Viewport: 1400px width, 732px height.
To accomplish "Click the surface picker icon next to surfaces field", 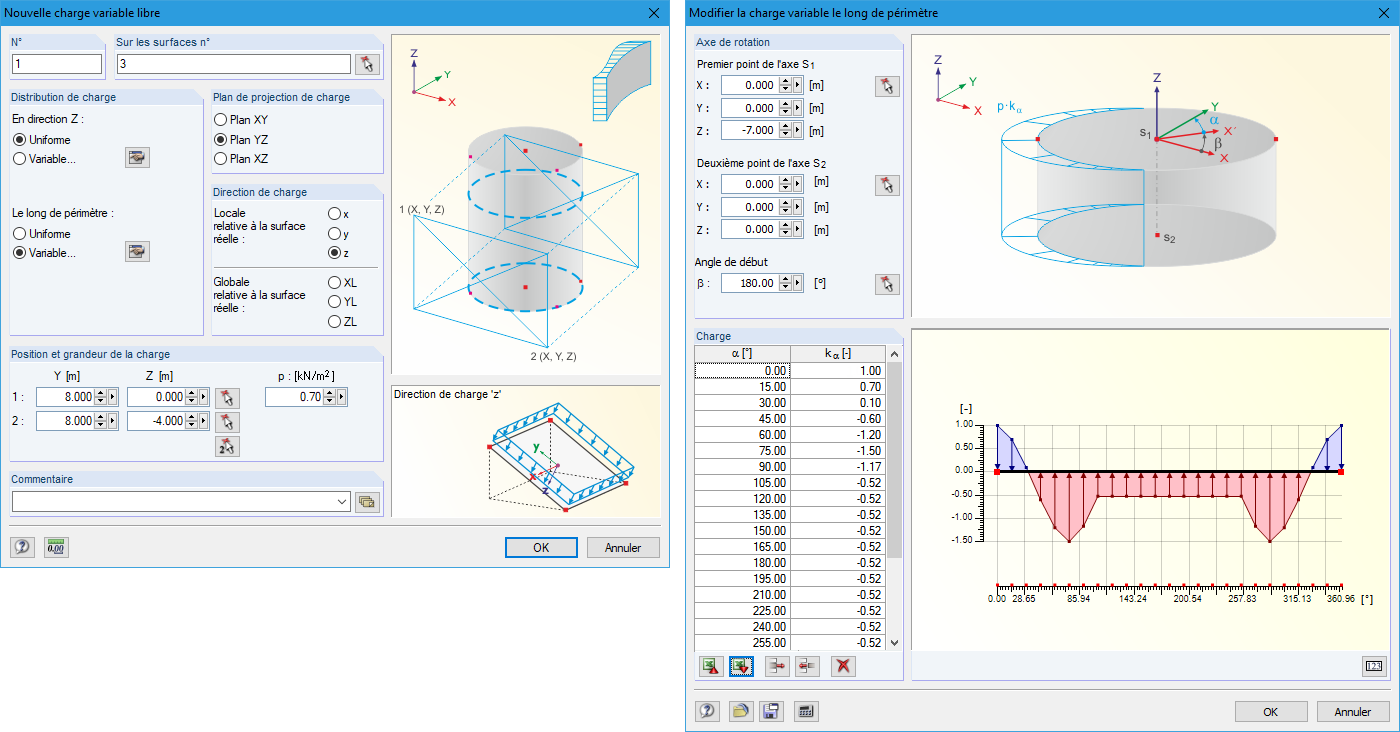I will click(x=368, y=64).
